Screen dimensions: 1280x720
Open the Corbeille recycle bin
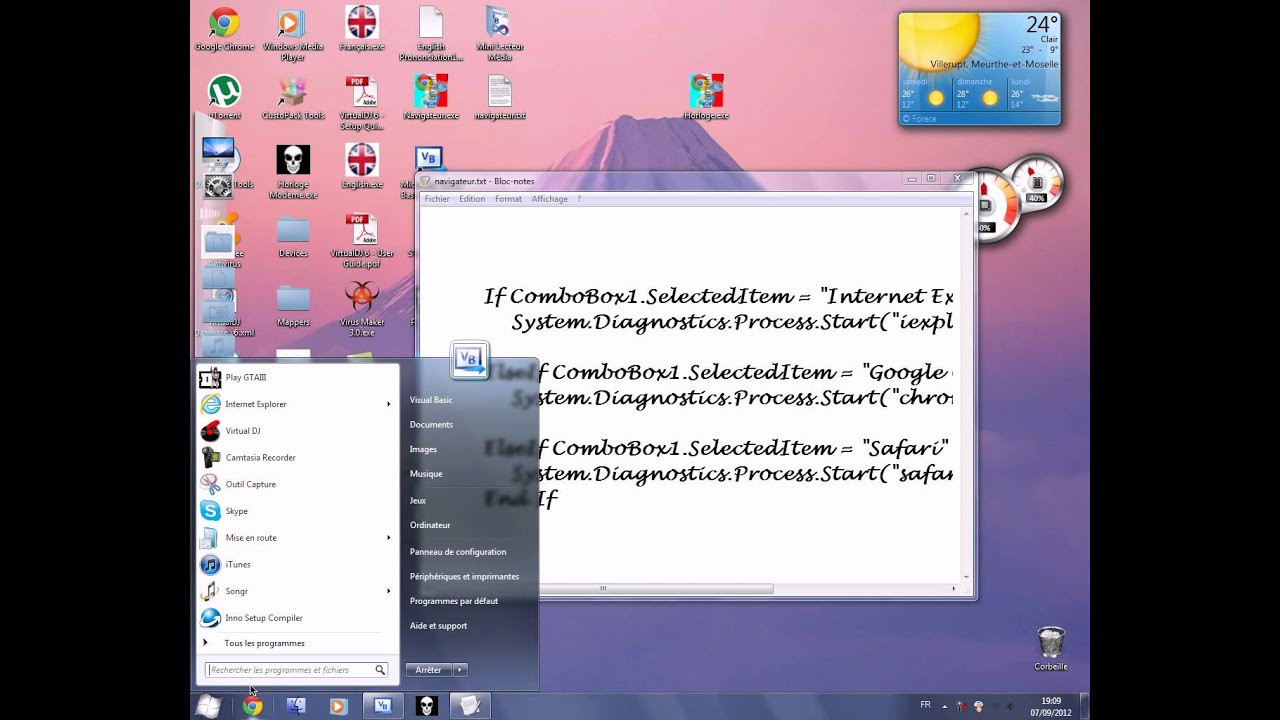(1051, 649)
